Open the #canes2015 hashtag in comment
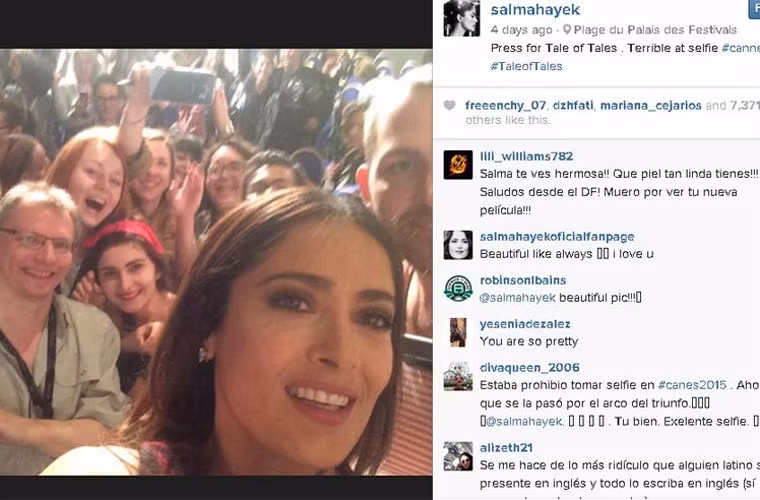This screenshot has height=500, width=760. click(692, 385)
